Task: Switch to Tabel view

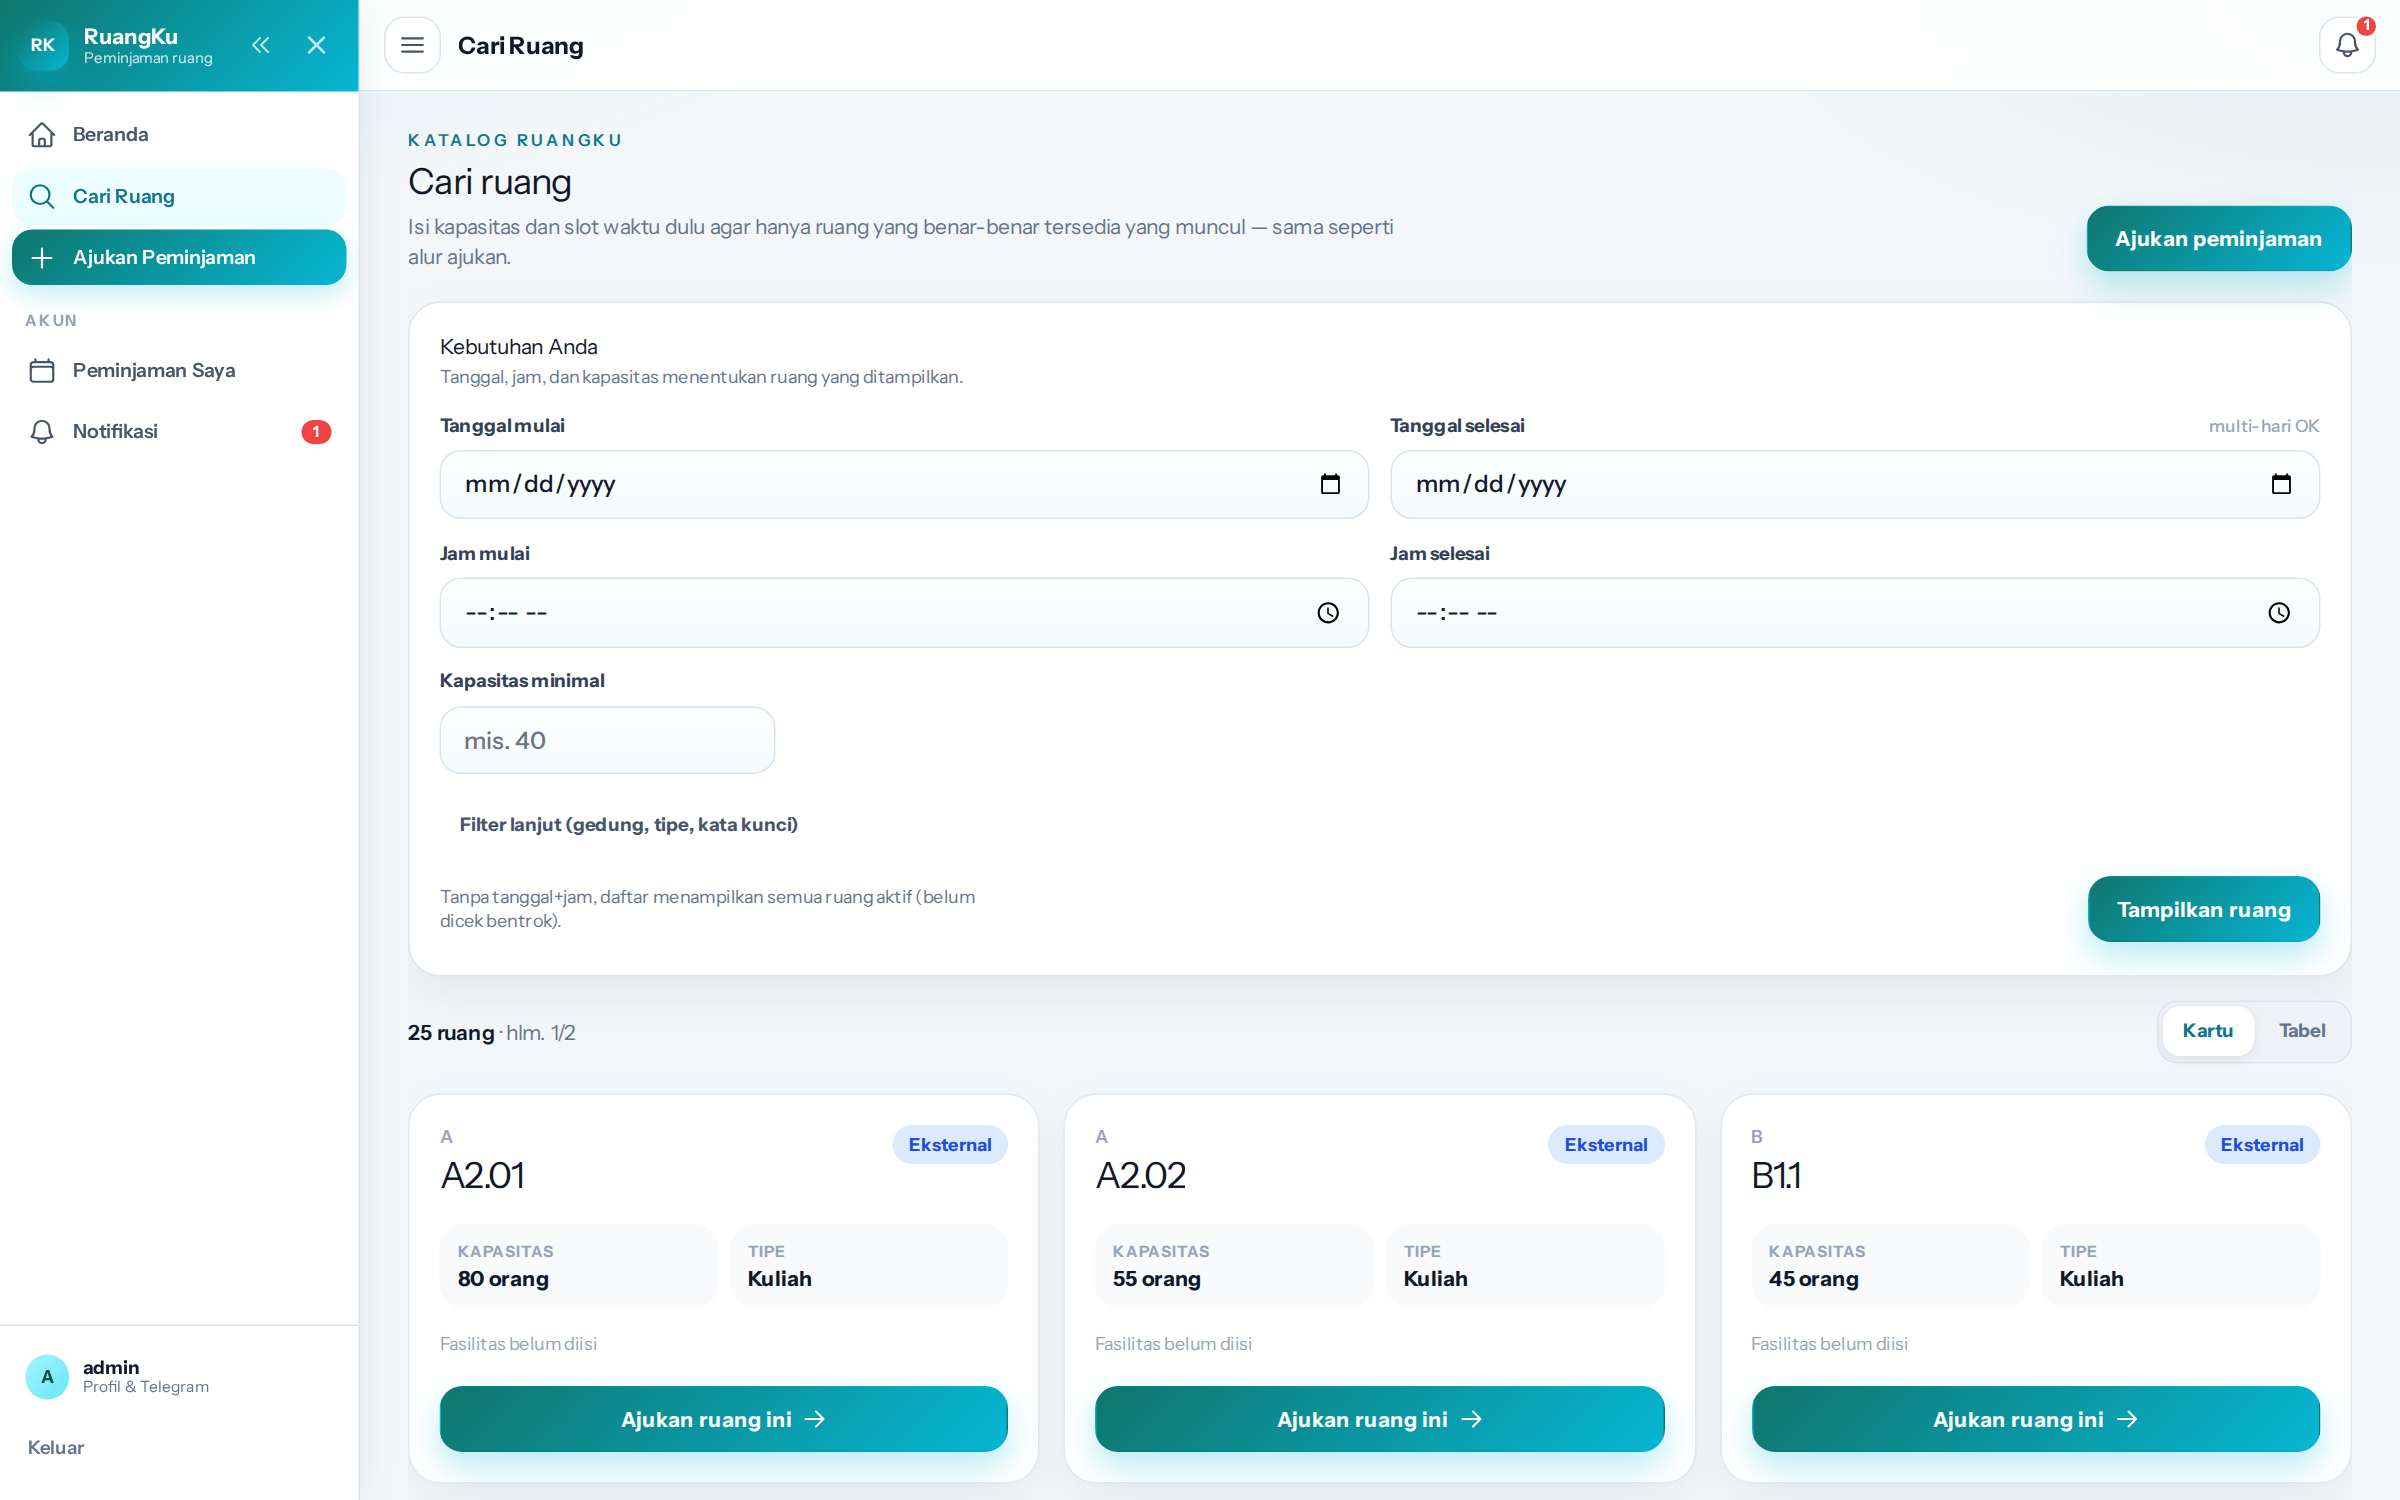Action: click(2301, 1031)
